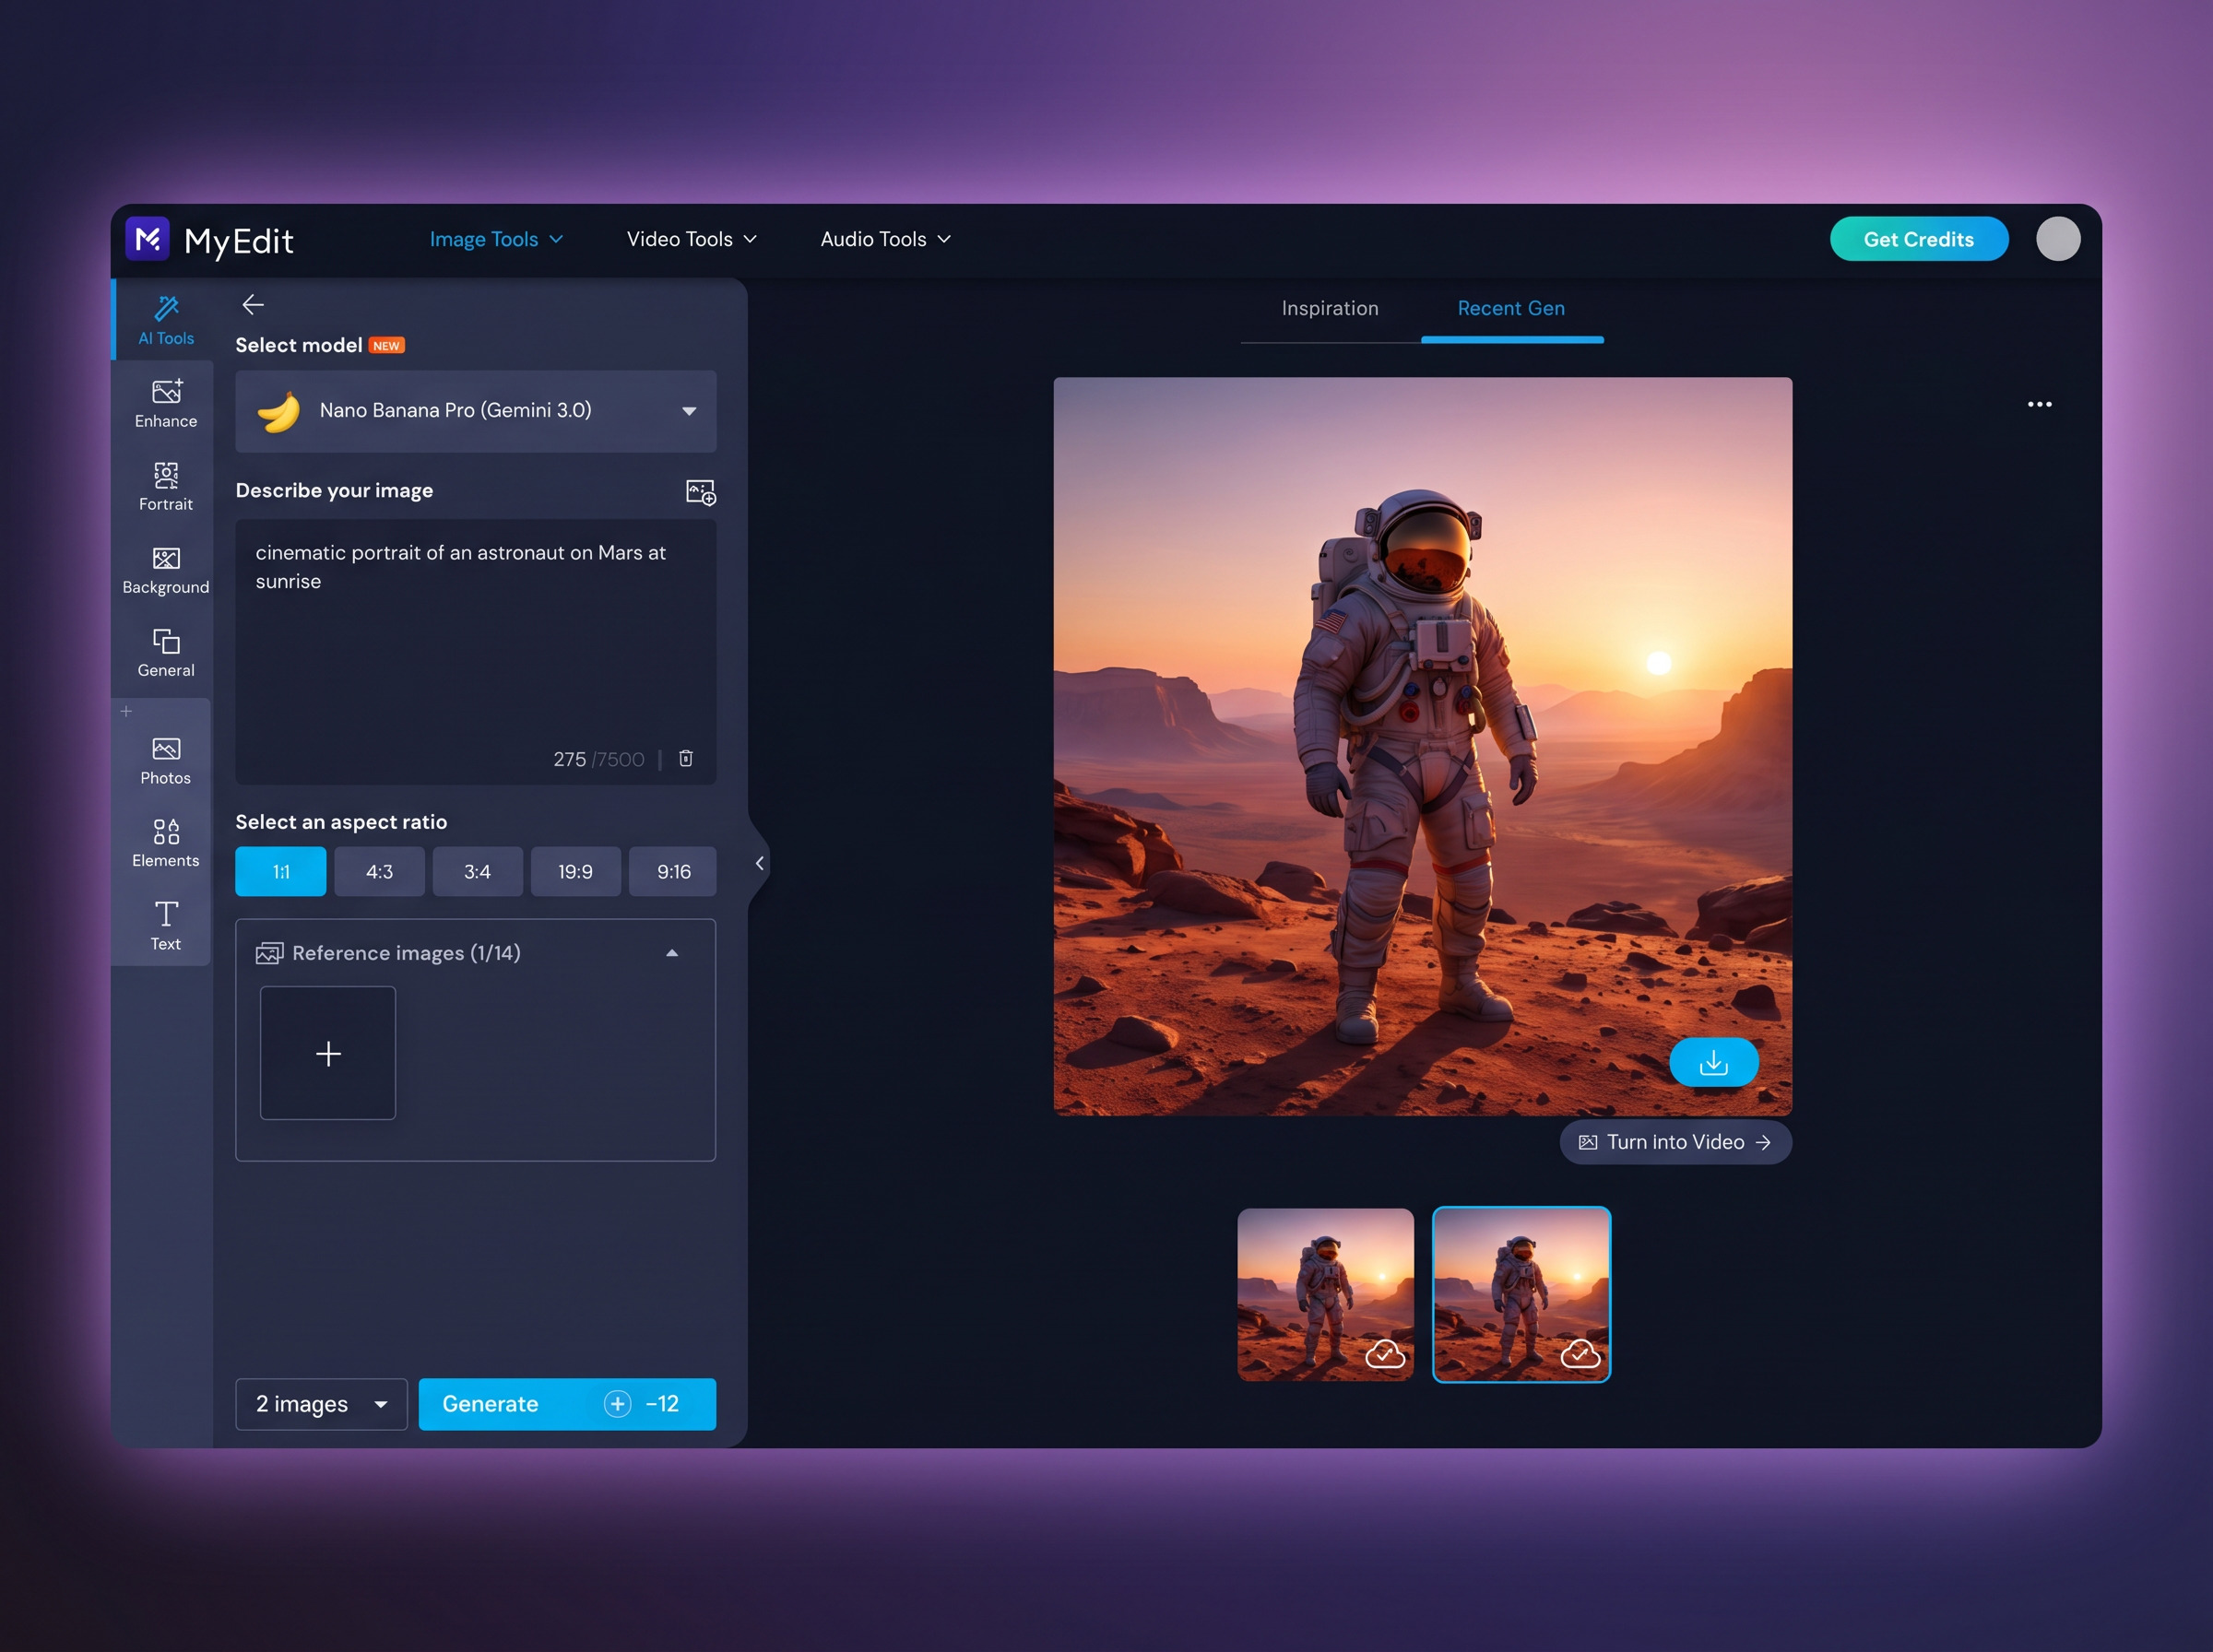Open the 2 images count dropdown

point(321,1404)
